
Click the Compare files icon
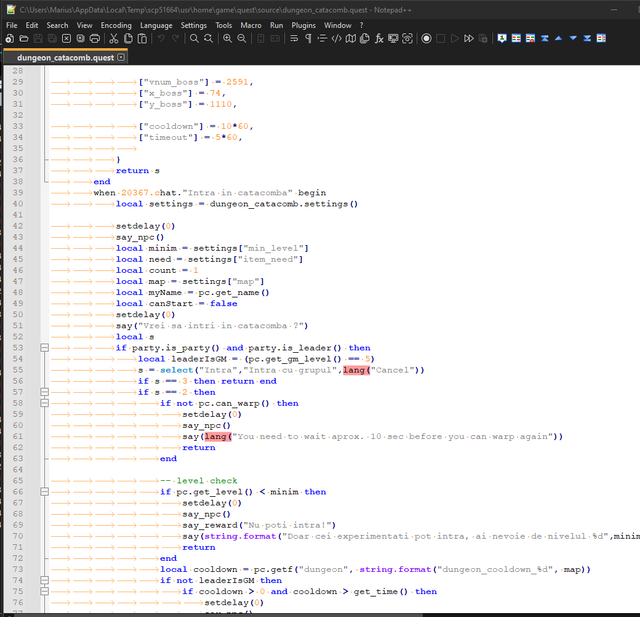pos(516,38)
